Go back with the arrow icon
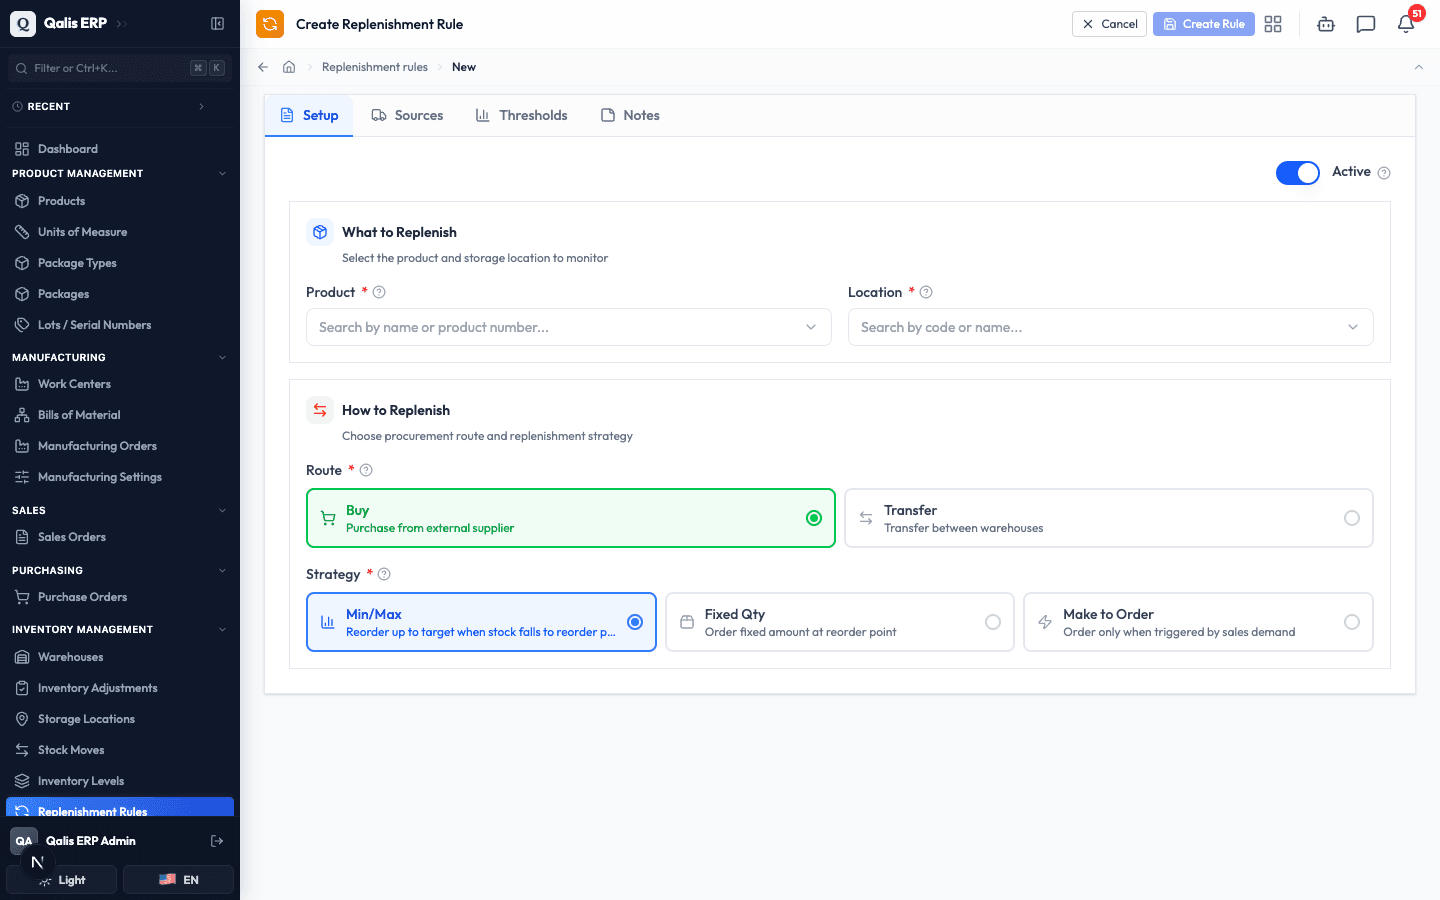 pos(263,67)
